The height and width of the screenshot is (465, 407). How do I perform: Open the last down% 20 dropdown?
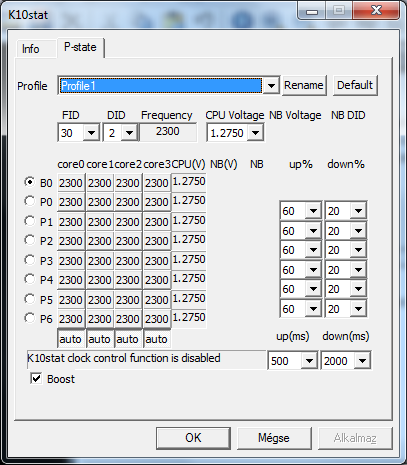point(358,309)
